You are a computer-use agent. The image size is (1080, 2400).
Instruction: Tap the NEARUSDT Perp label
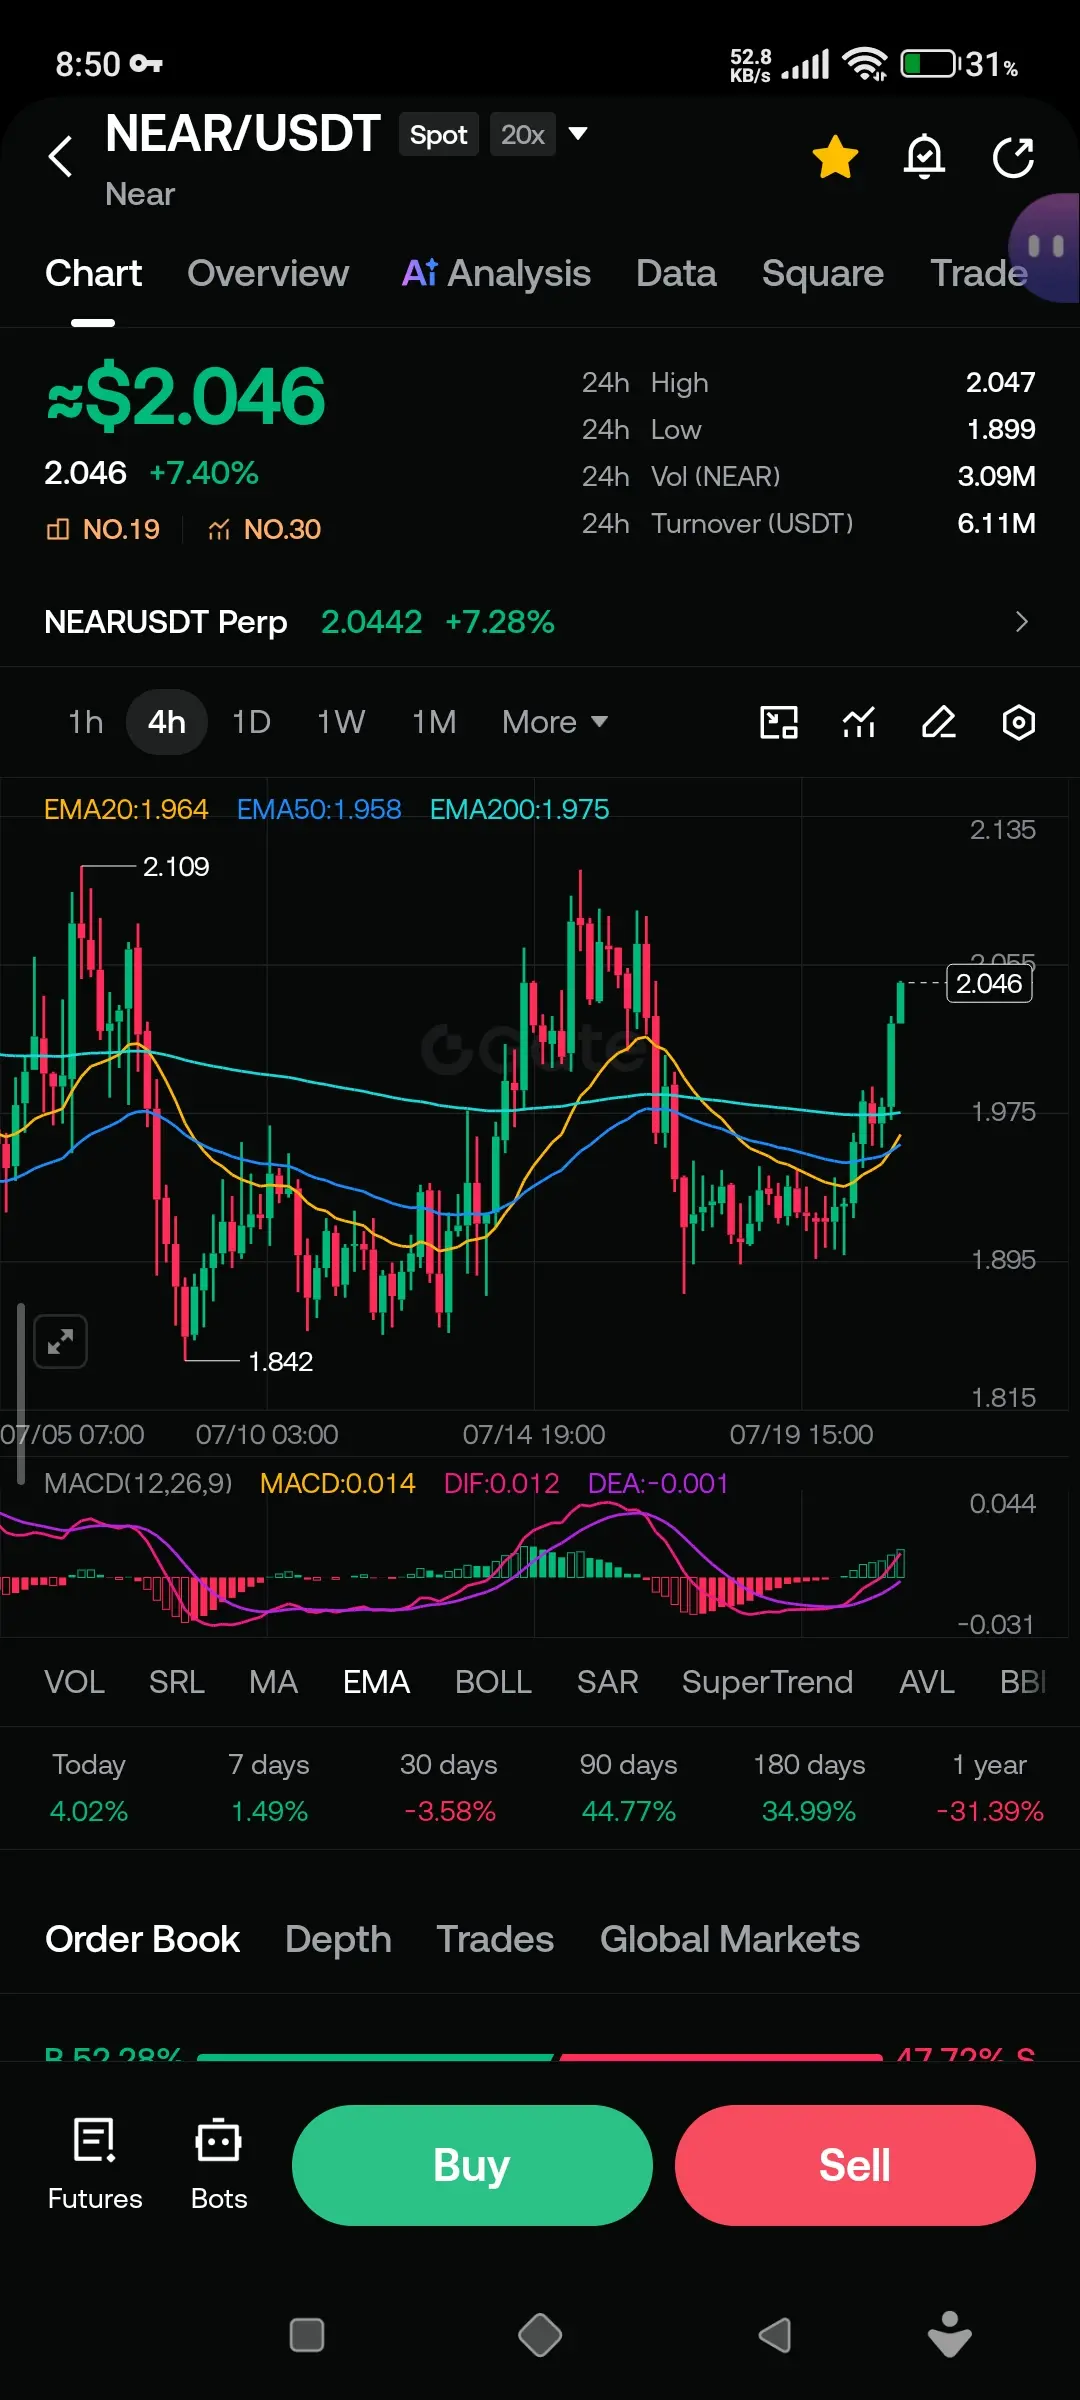tap(166, 622)
